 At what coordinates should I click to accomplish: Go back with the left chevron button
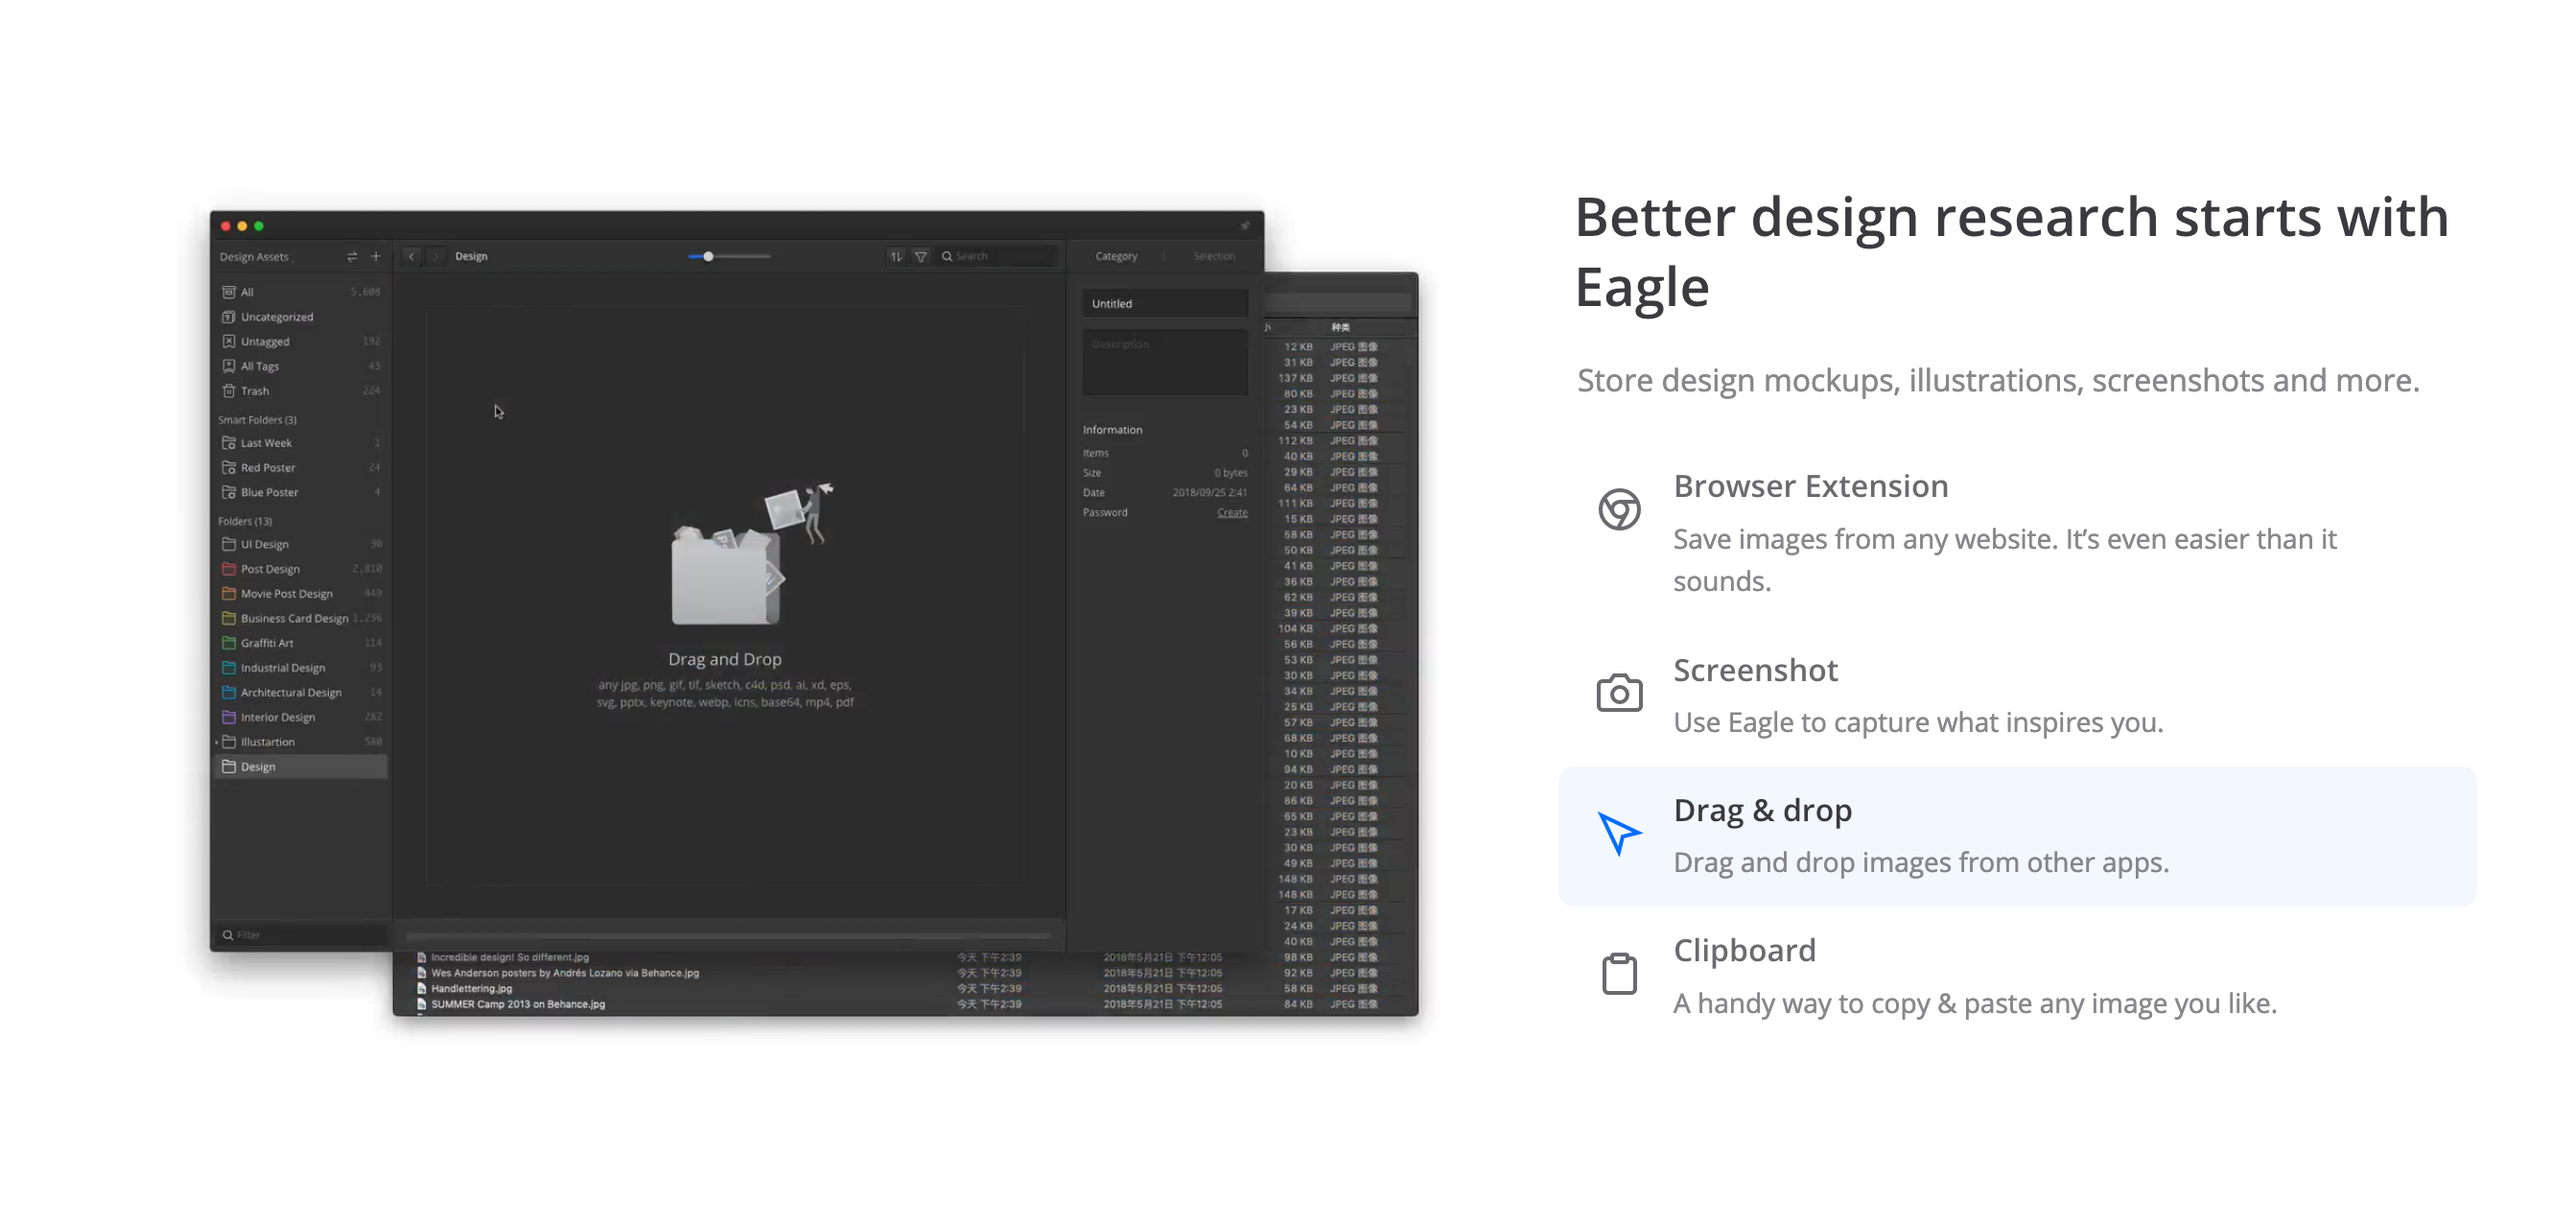click(412, 257)
